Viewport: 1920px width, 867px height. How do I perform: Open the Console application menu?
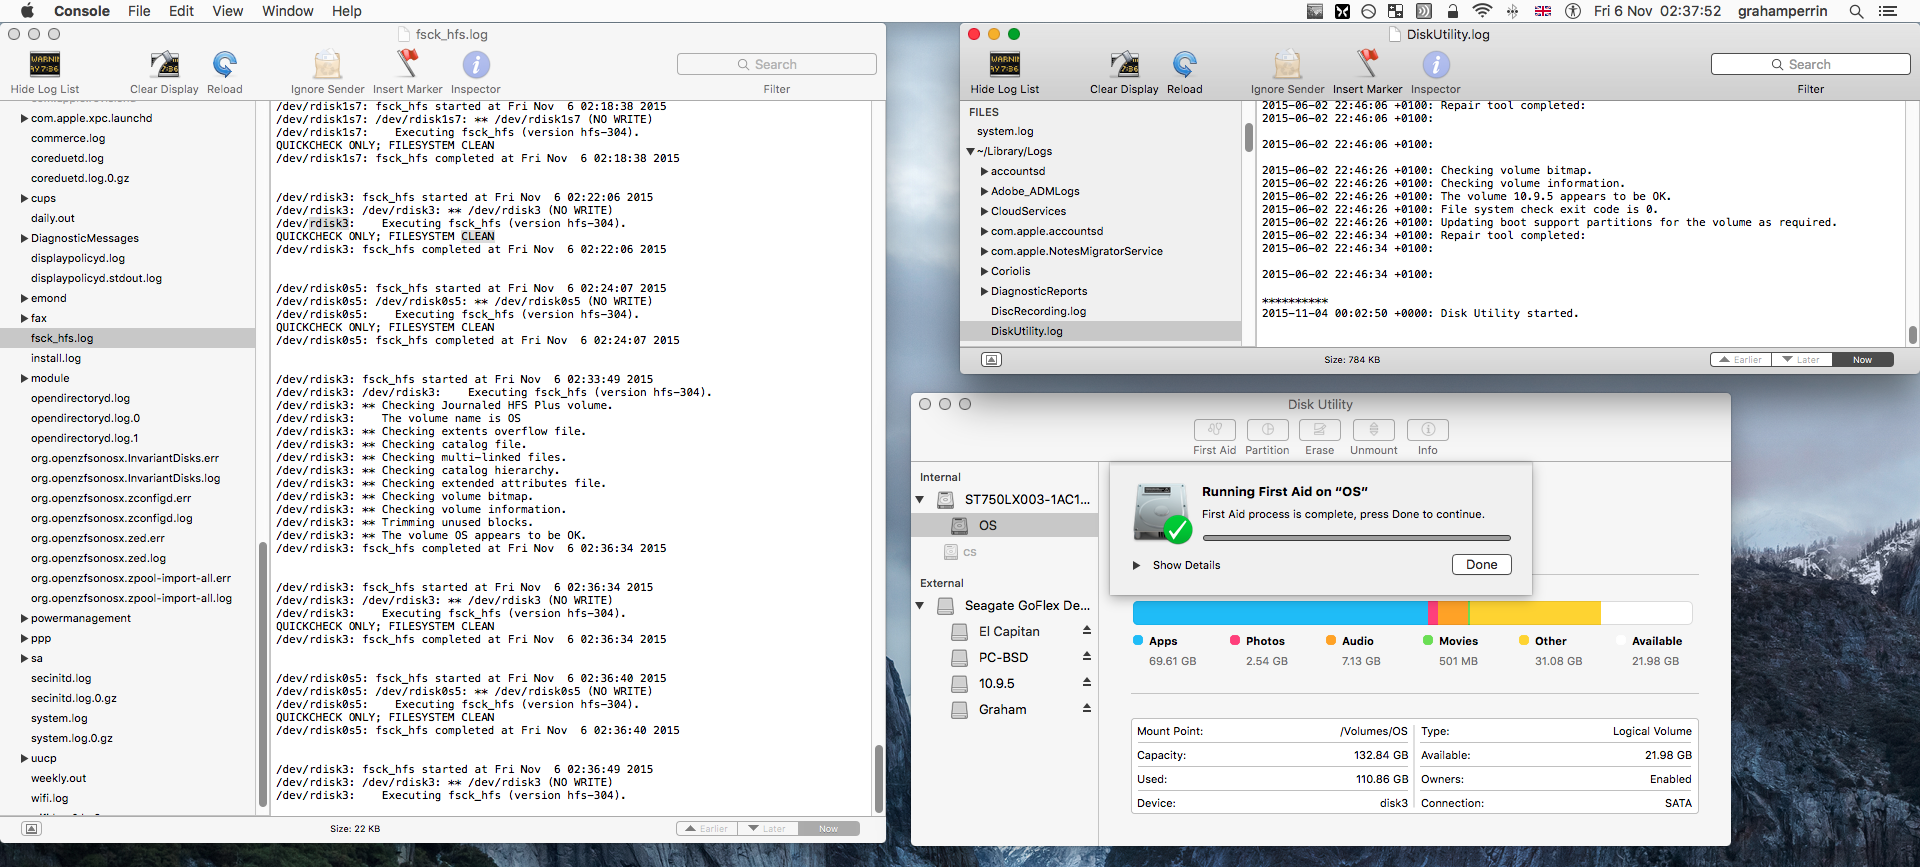click(82, 11)
